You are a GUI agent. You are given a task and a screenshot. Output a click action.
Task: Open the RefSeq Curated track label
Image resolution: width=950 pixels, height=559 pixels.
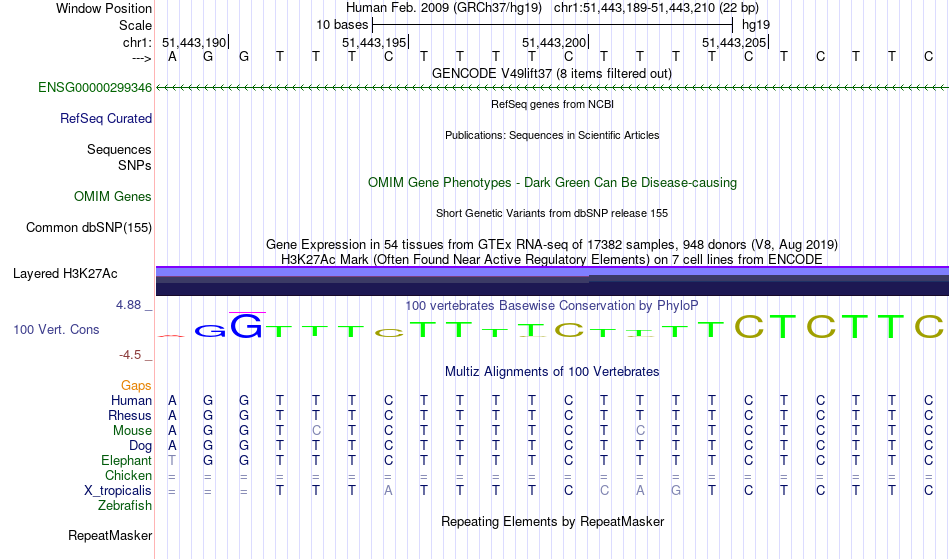point(106,119)
